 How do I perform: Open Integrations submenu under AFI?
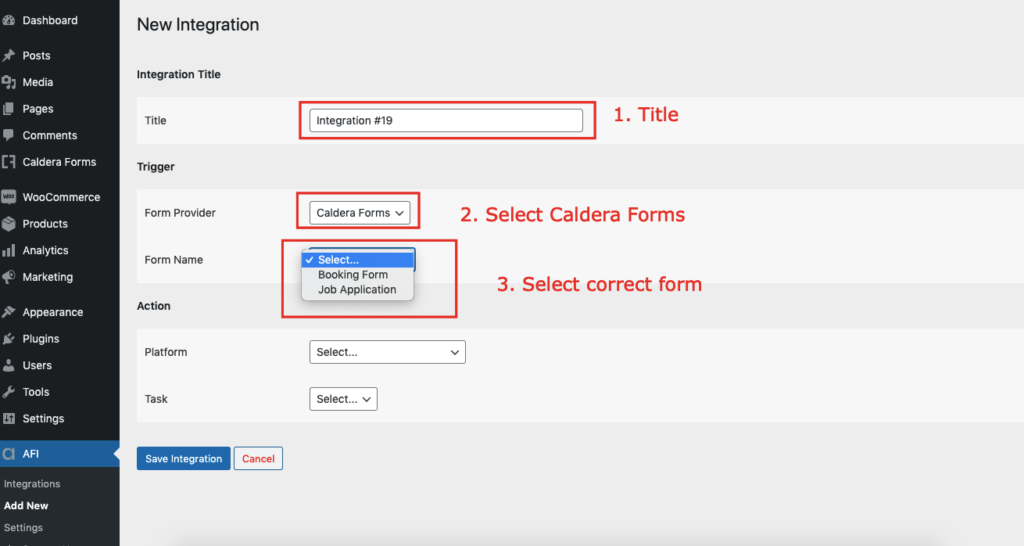pos(32,484)
